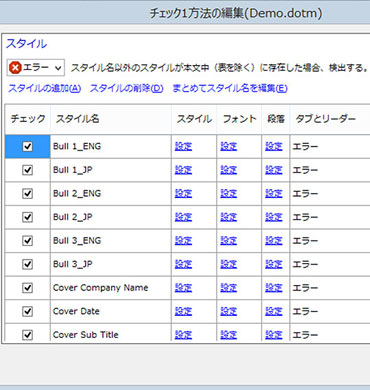Viewport: 370px width, 390px height.
Task: Select the Bull 1_JP style name cell
Action: 111,170
